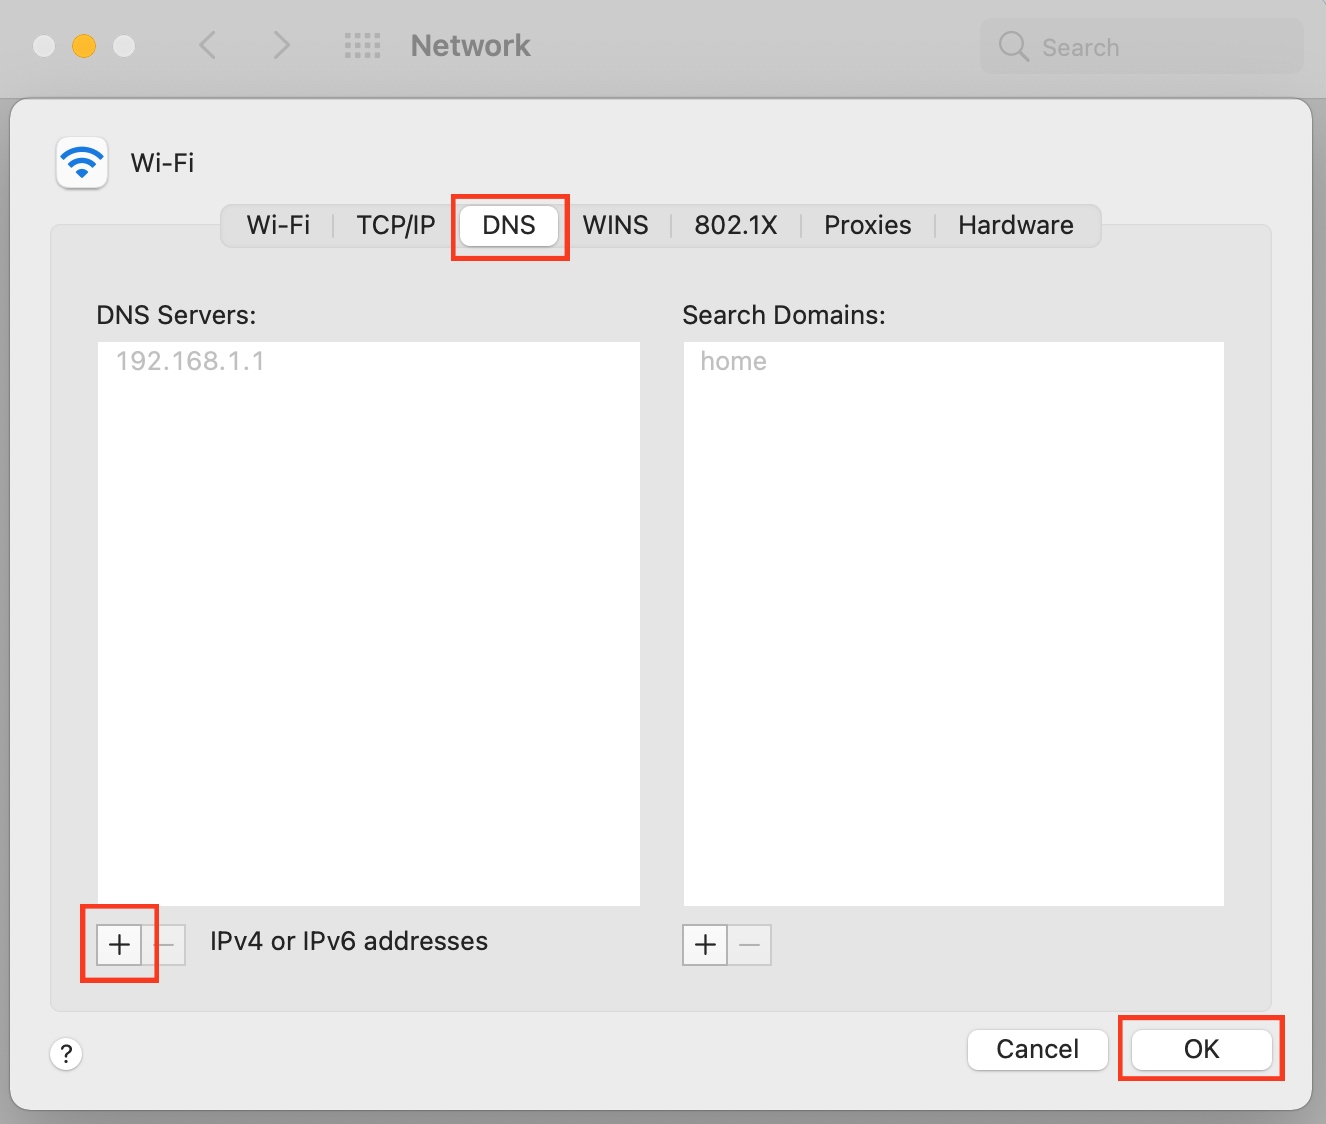Select the DNS tab
Image resolution: width=1326 pixels, height=1124 pixels.
[509, 225]
